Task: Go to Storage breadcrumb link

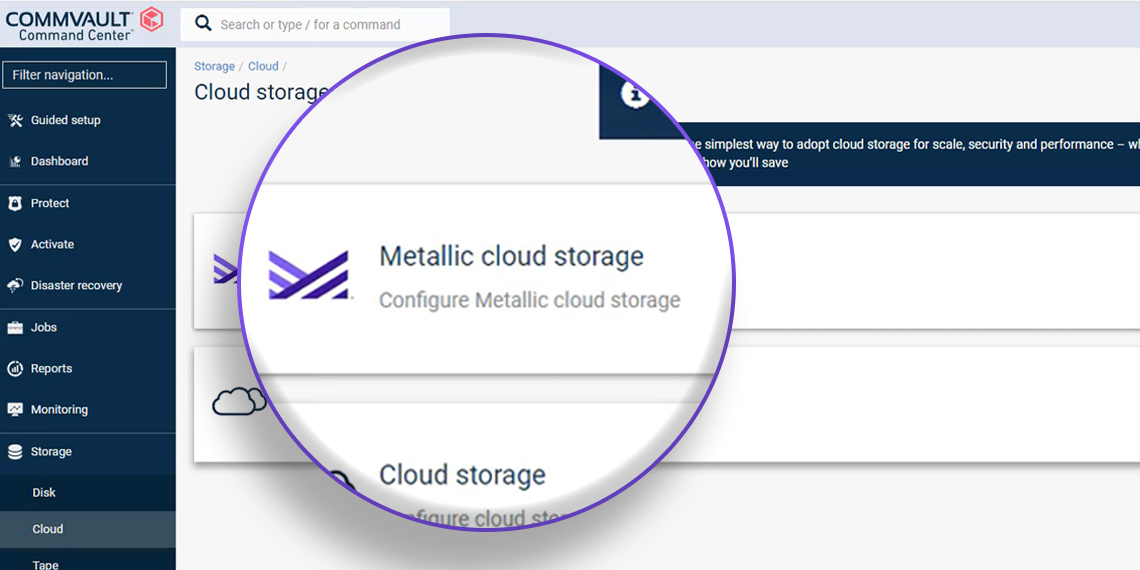Action: tap(214, 66)
